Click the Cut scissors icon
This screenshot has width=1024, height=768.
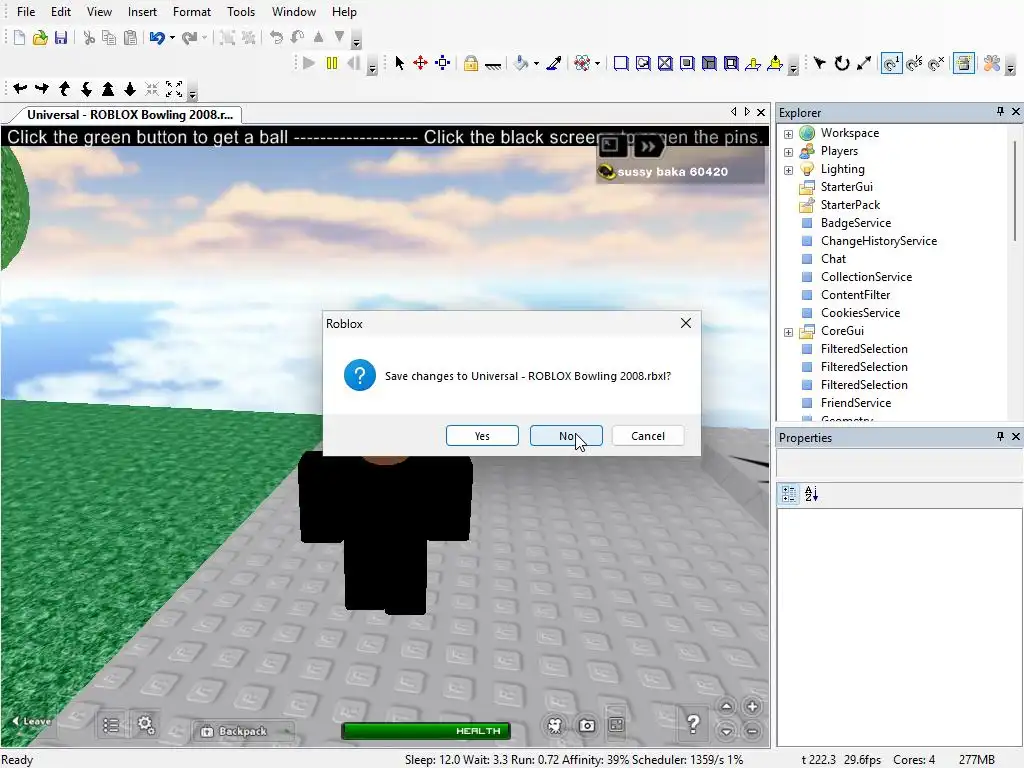coord(89,37)
